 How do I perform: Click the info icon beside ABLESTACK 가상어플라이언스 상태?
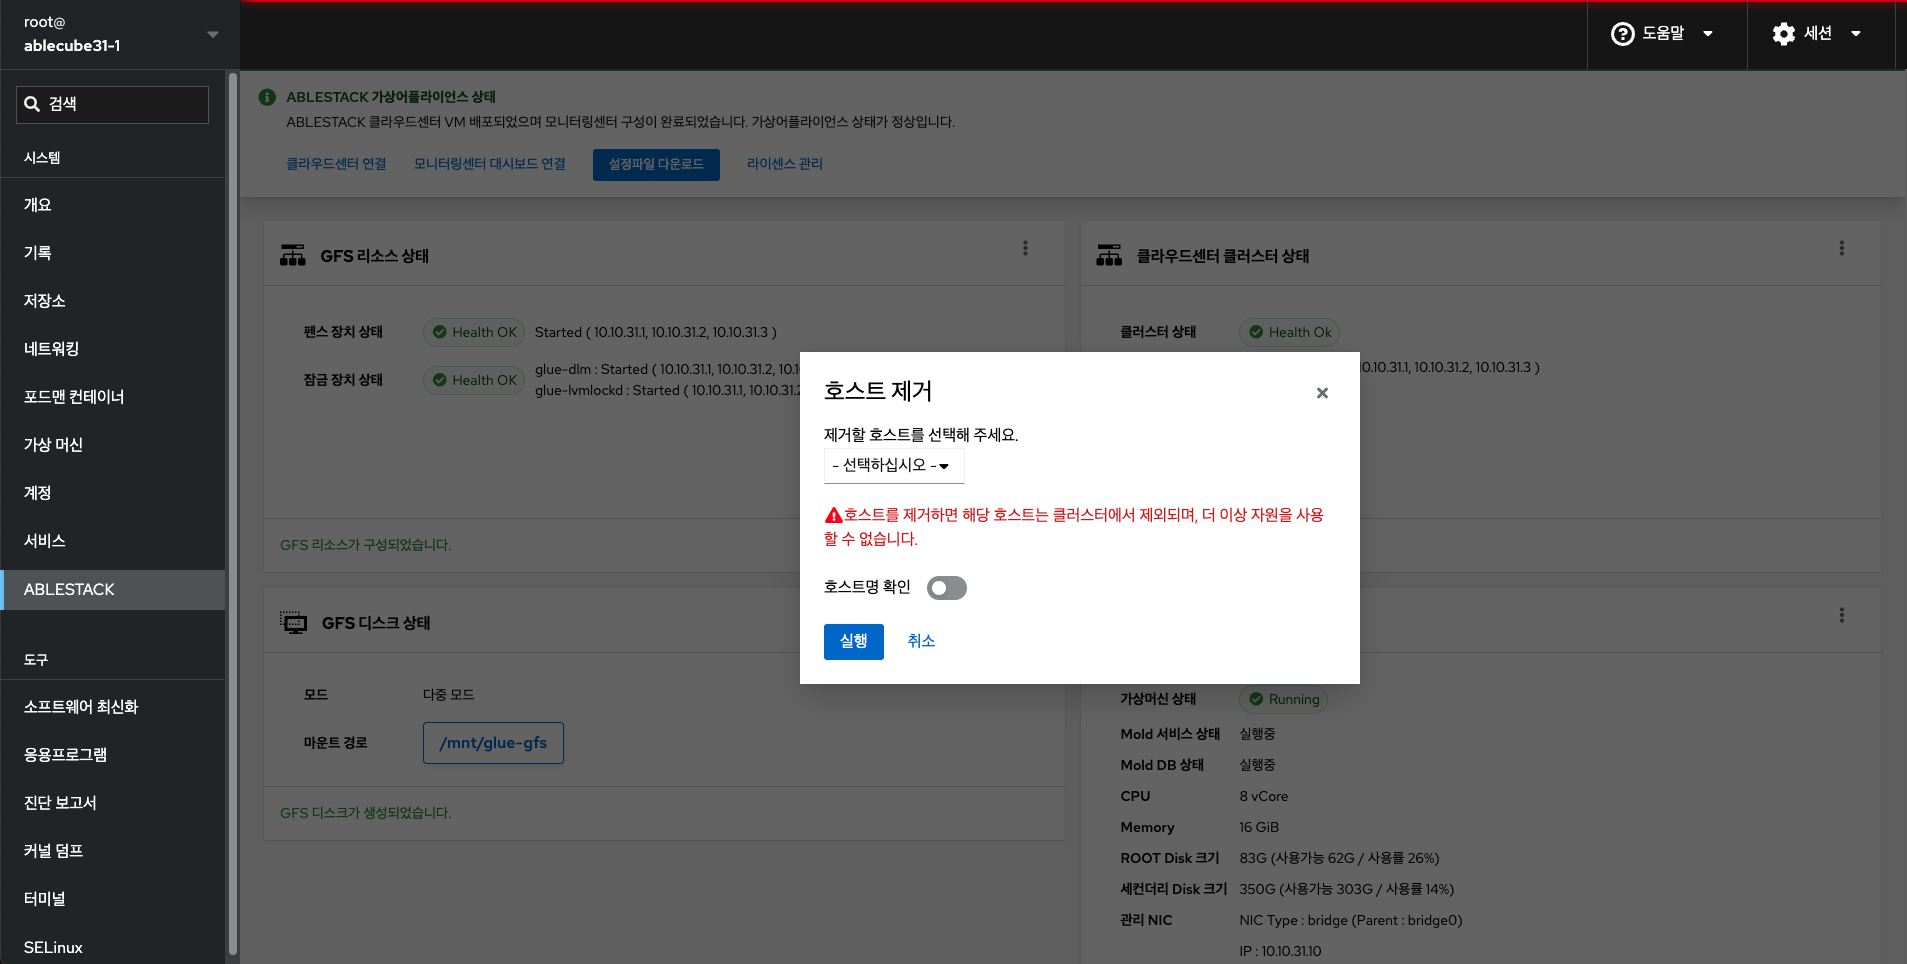[x=267, y=98]
